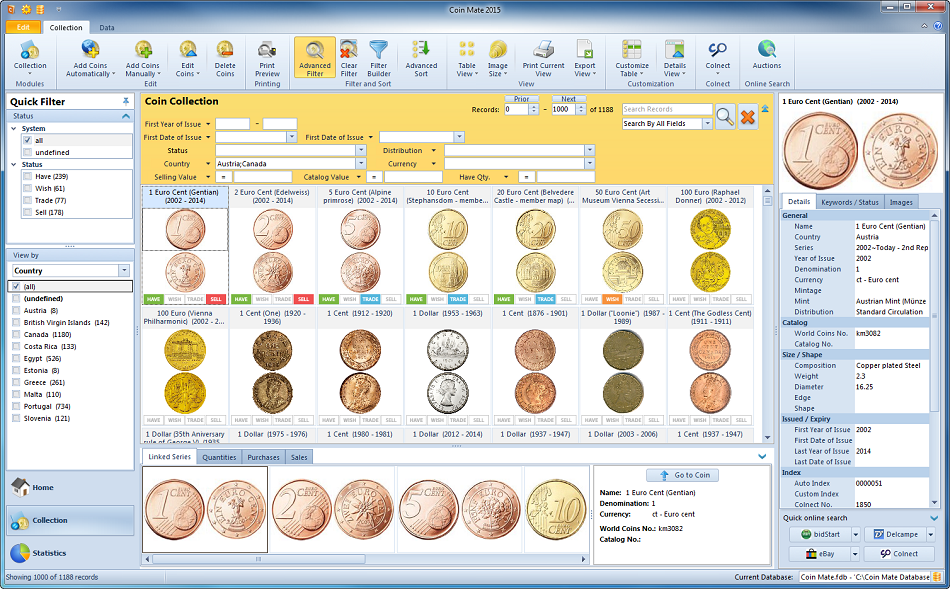Click the Colnect quick search button
The image size is (950, 589).
pos(899,554)
